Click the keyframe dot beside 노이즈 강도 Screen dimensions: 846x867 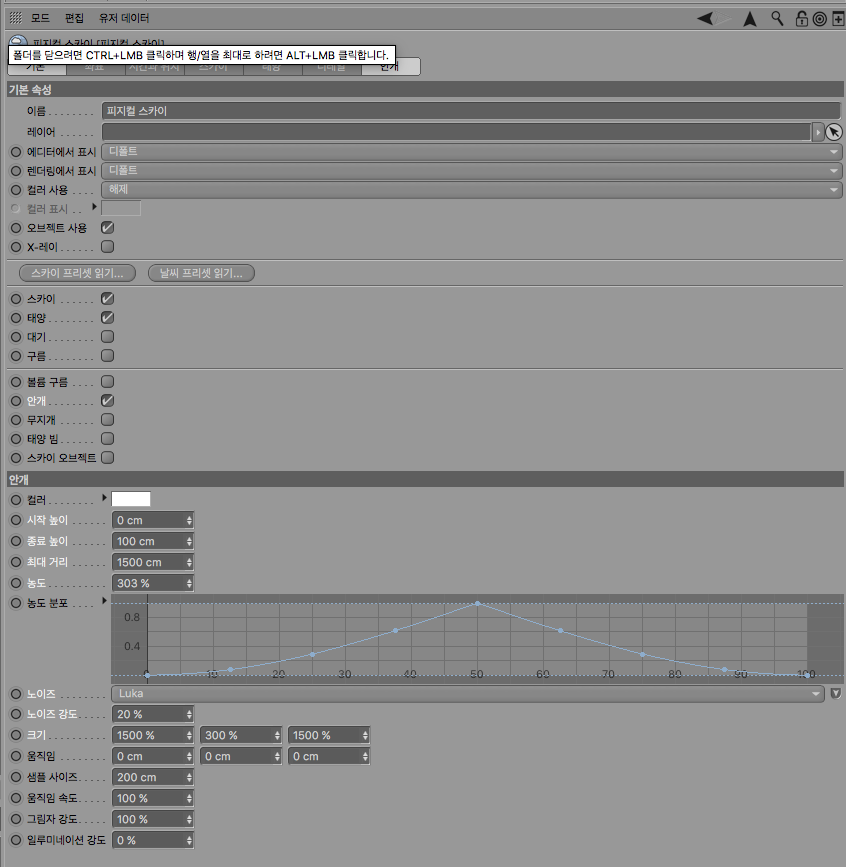point(16,714)
